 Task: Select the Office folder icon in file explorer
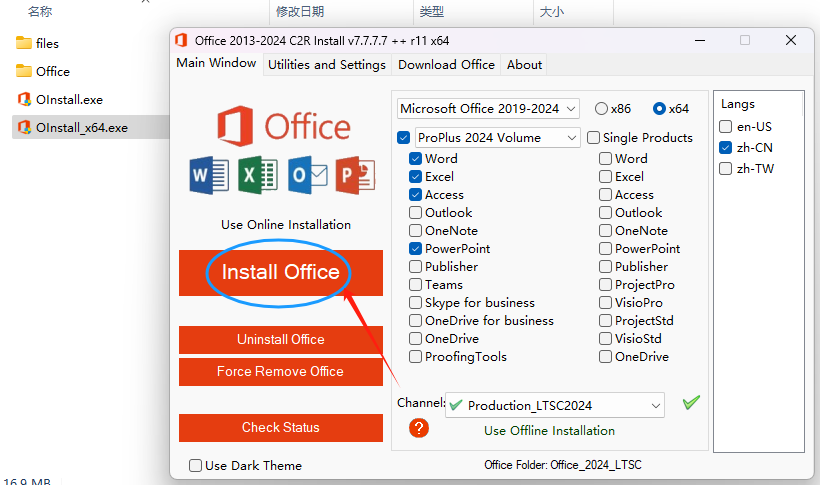coord(24,71)
